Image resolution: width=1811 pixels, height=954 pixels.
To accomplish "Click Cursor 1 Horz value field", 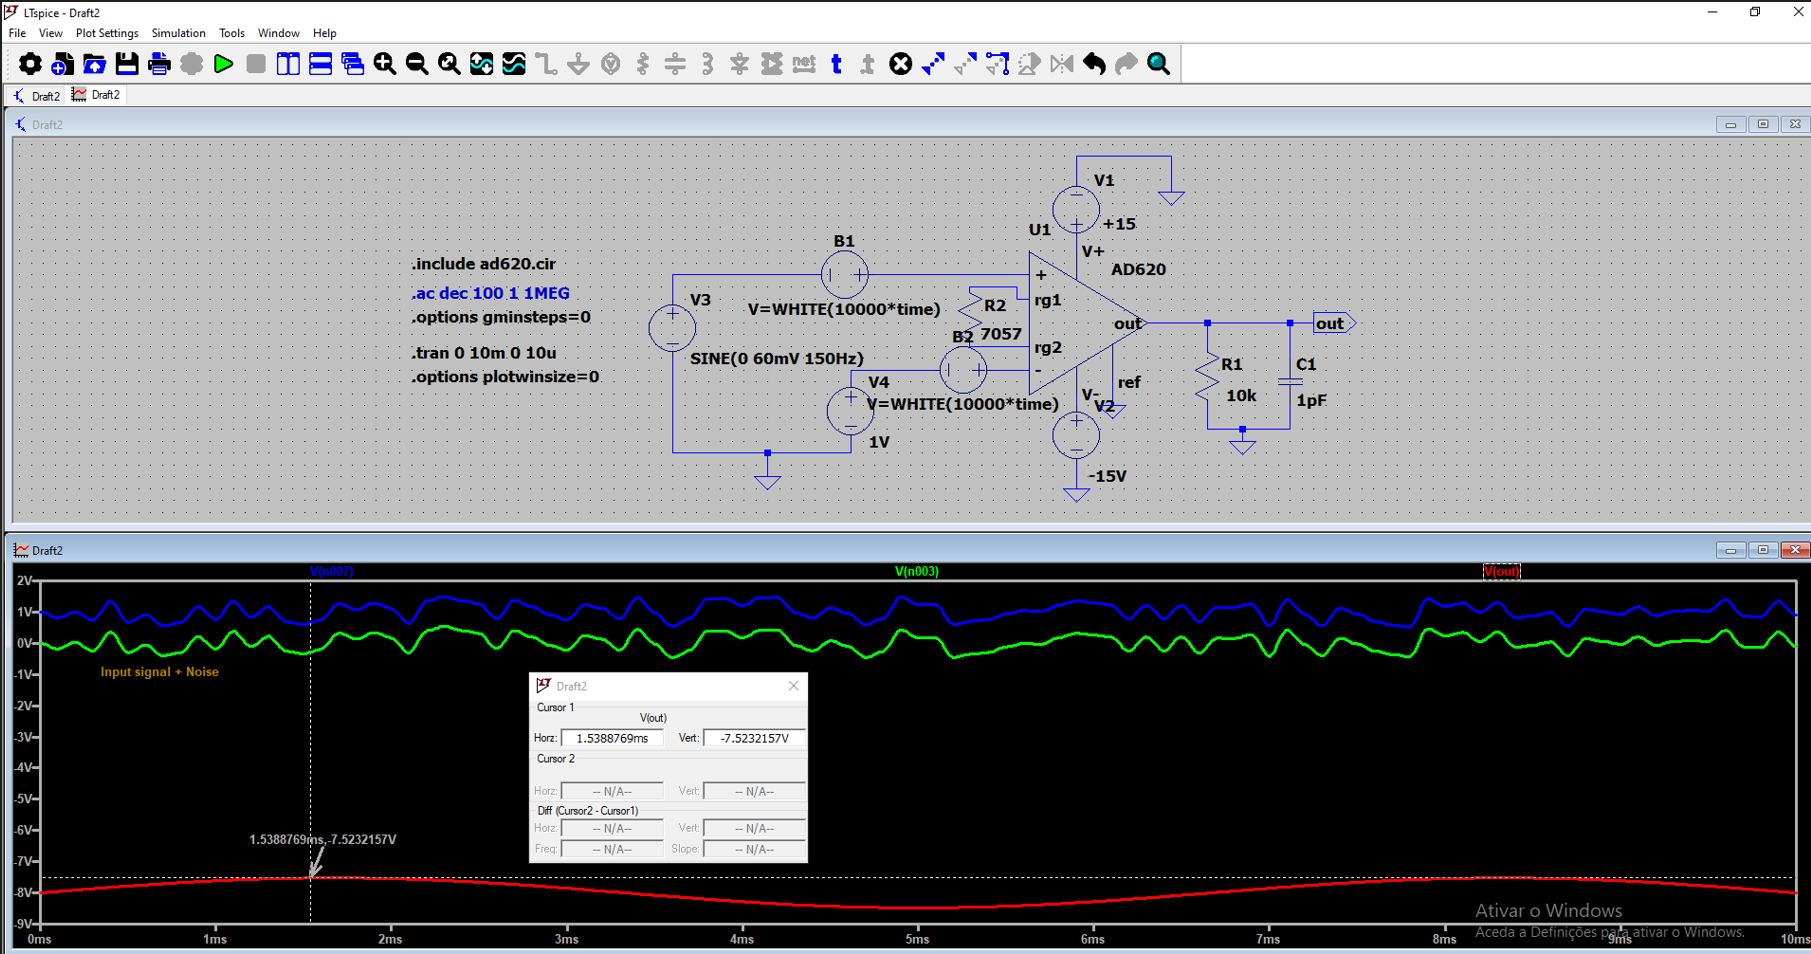I will 612,738.
